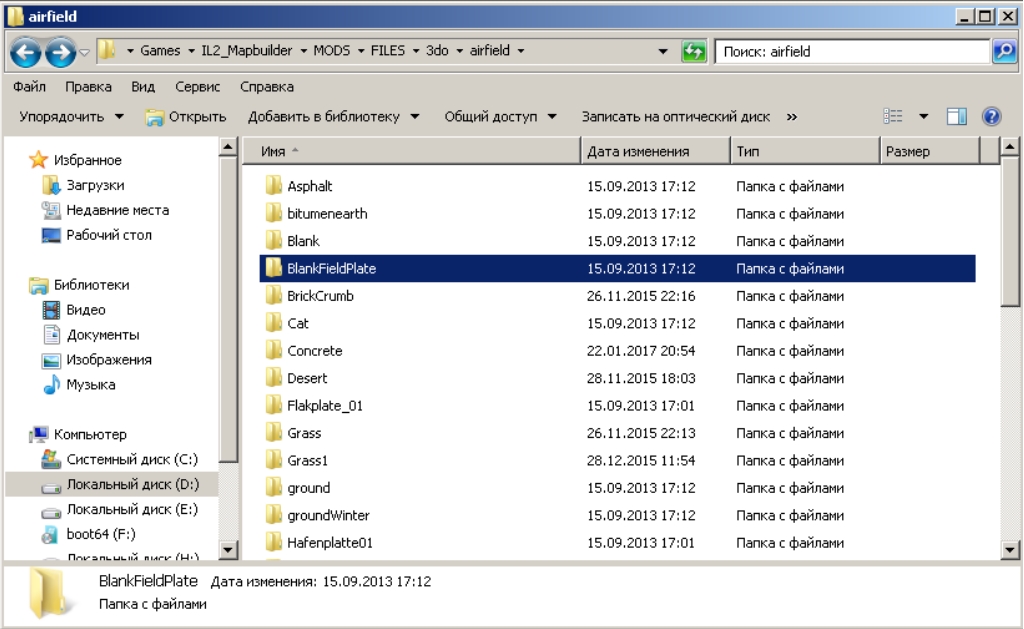This screenshot has width=1024, height=629.
Task: Select Локальный диск (E:) in sidebar
Action: pyautogui.click(x=132, y=509)
